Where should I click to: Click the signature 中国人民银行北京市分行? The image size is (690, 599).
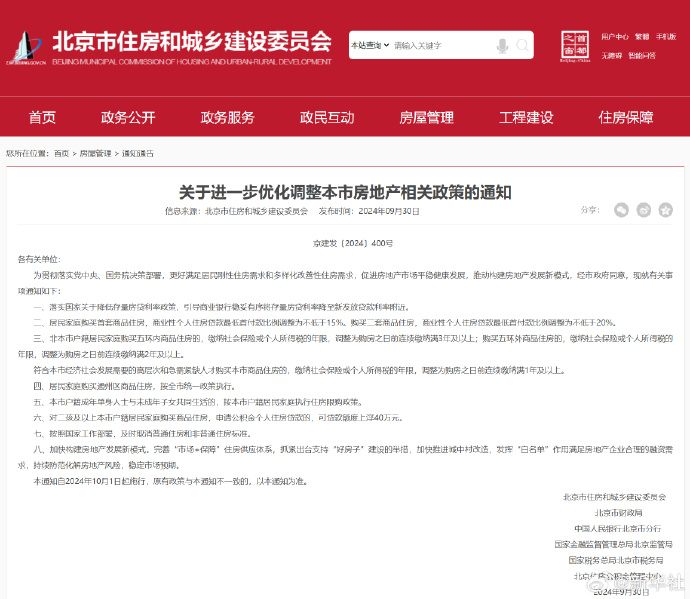[617, 529]
